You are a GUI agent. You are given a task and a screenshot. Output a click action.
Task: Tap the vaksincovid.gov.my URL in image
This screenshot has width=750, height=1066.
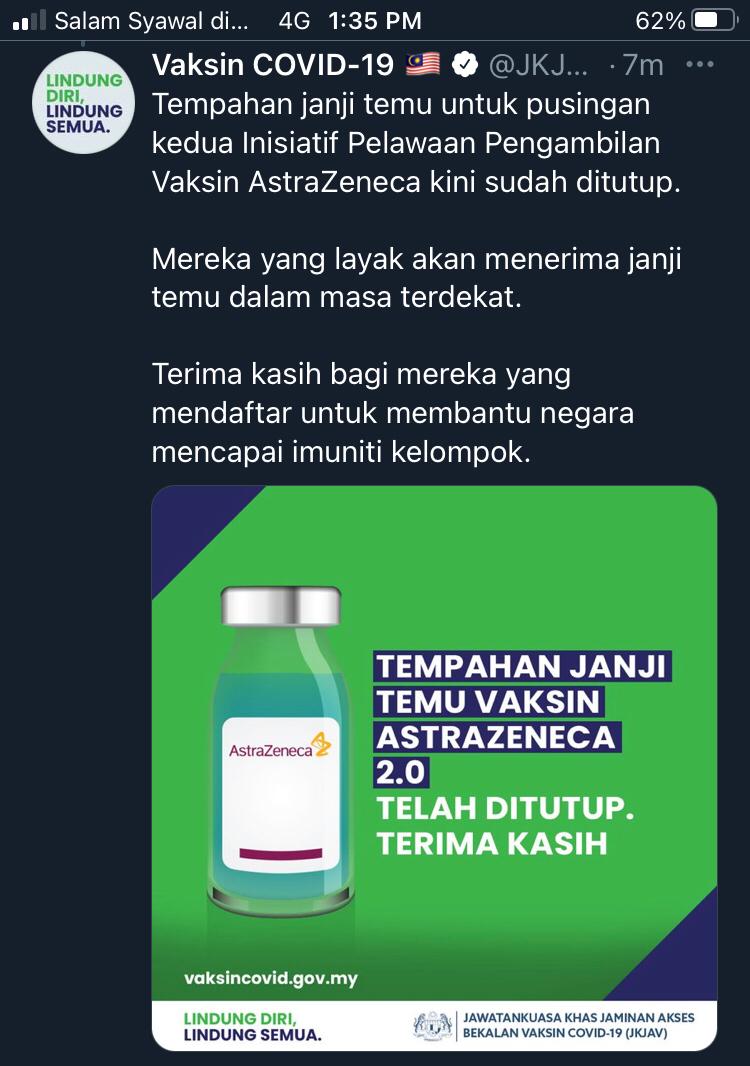coord(271,979)
